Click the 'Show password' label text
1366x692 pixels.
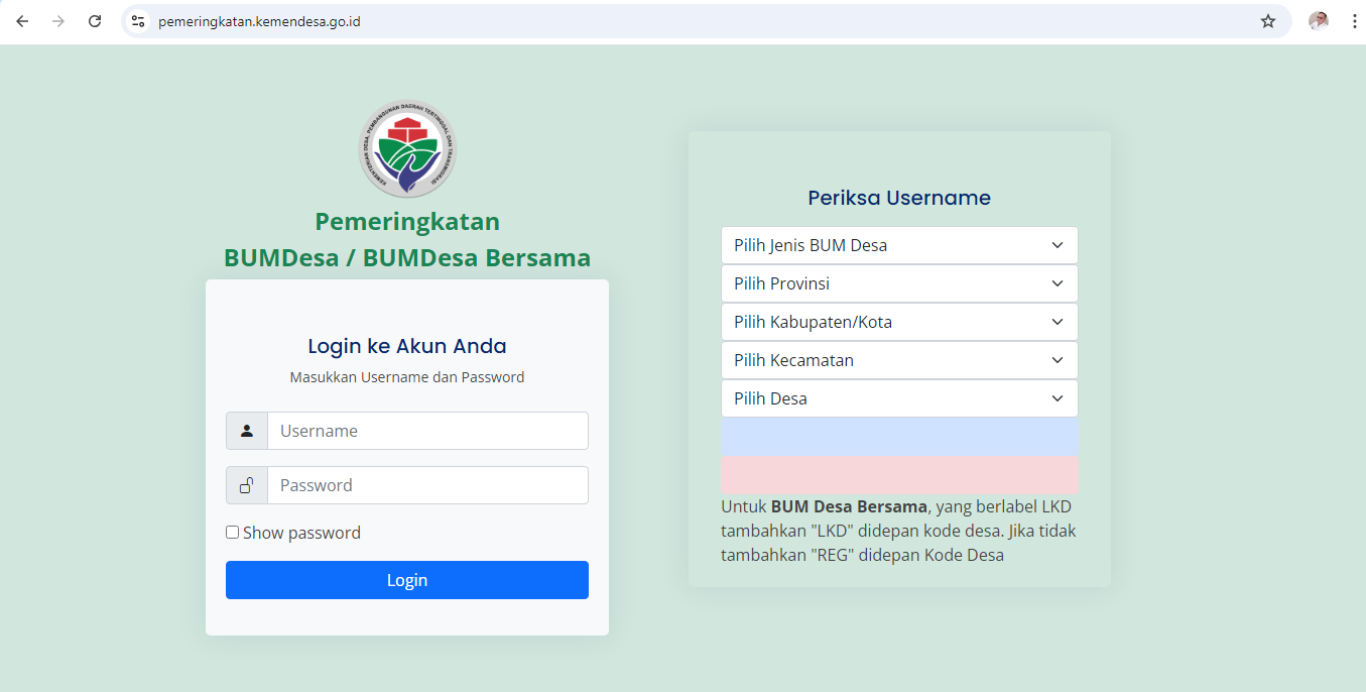[302, 533]
